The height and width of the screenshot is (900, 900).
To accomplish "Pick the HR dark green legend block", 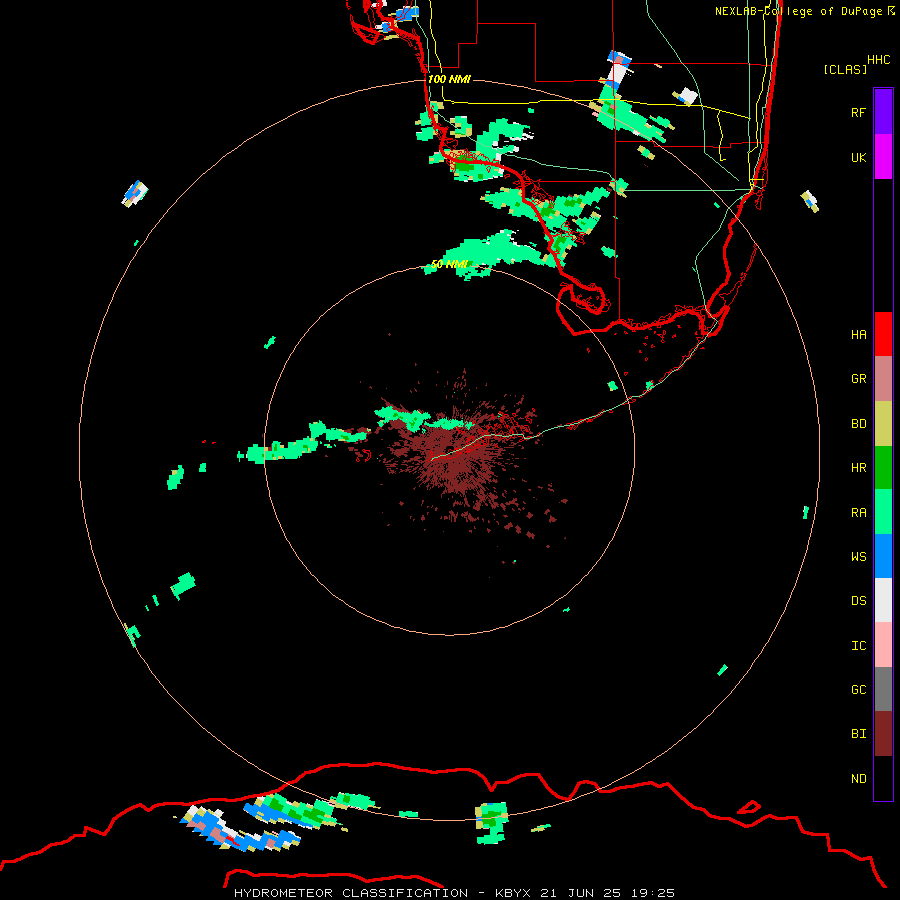I will coord(883,468).
